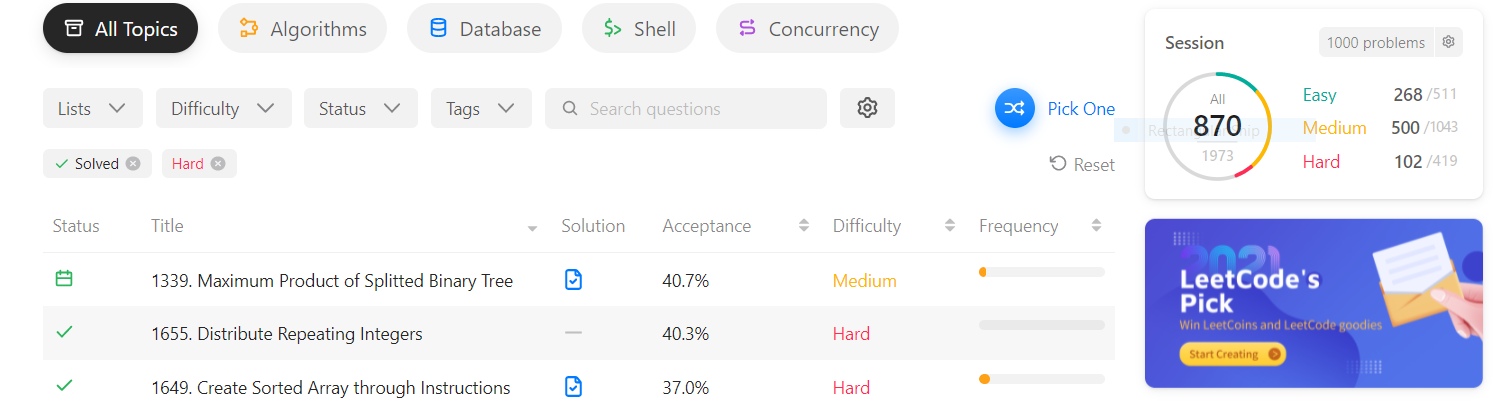Select the Database topic tab
This screenshot has width=1493, height=401.
[x=485, y=29]
